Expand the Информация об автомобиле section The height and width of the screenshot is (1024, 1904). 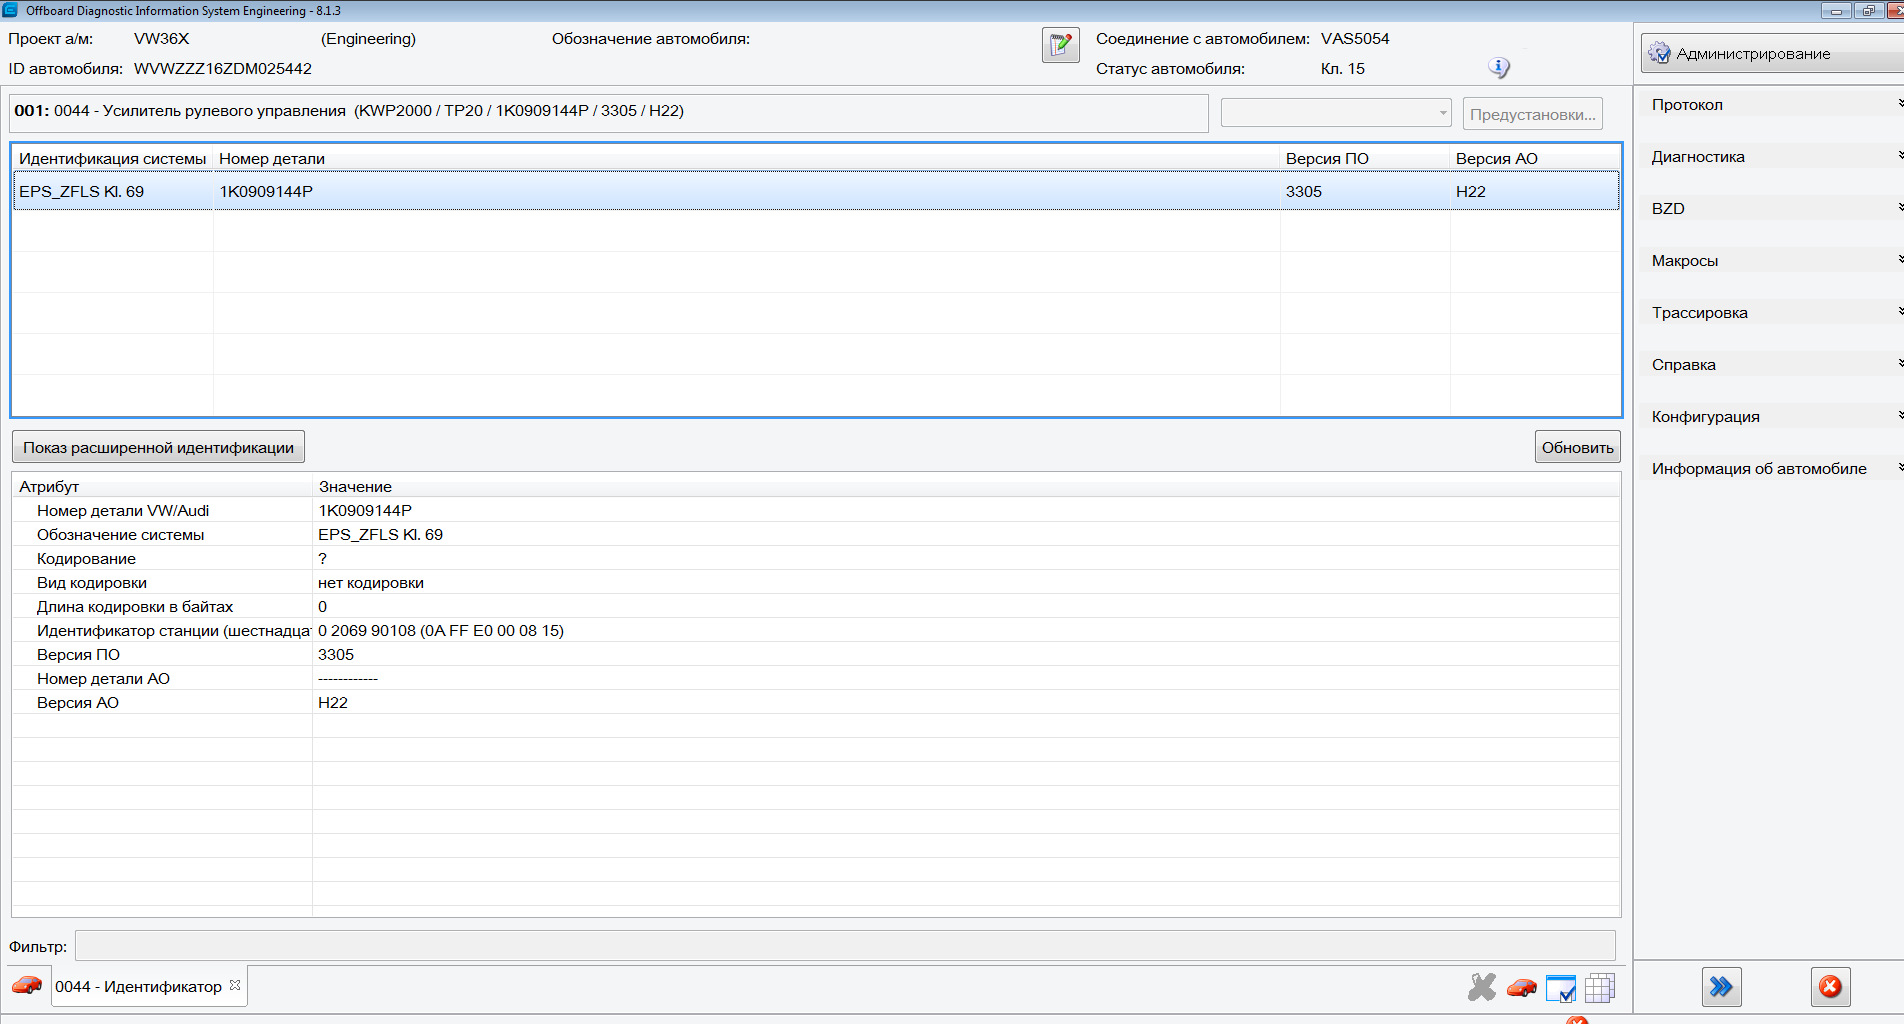click(x=1771, y=469)
